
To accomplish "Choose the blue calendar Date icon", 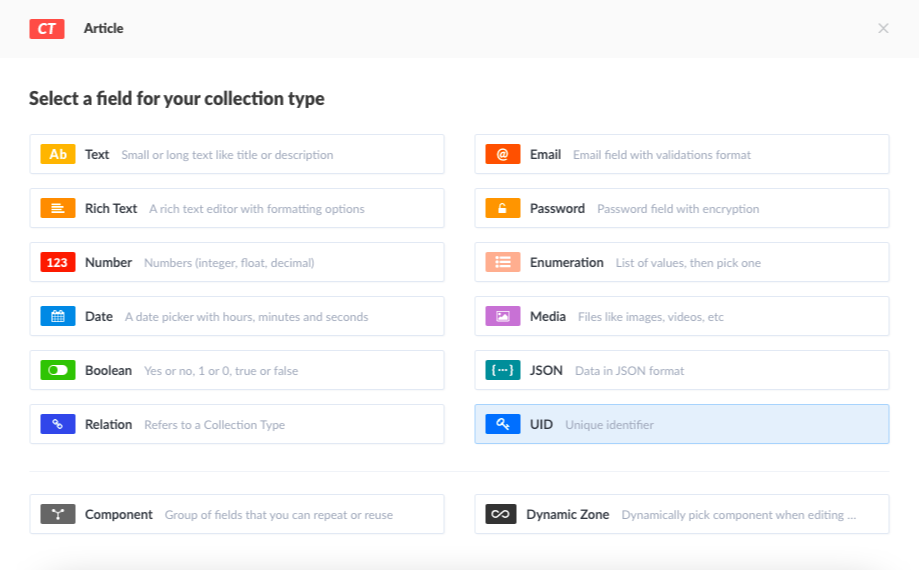I will point(58,316).
